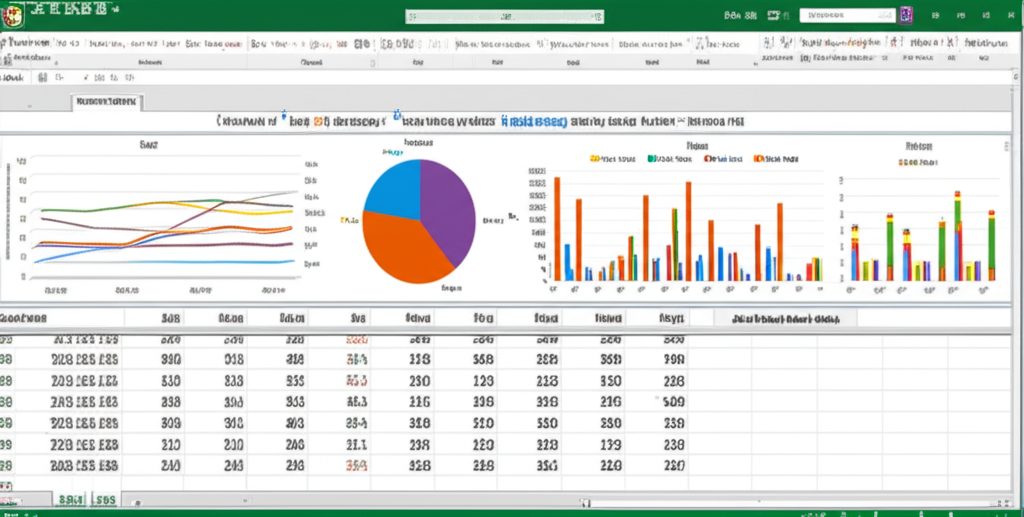Click the purple icon beside the white title bar box
Screen dimensions: 1024x517
click(906, 15)
